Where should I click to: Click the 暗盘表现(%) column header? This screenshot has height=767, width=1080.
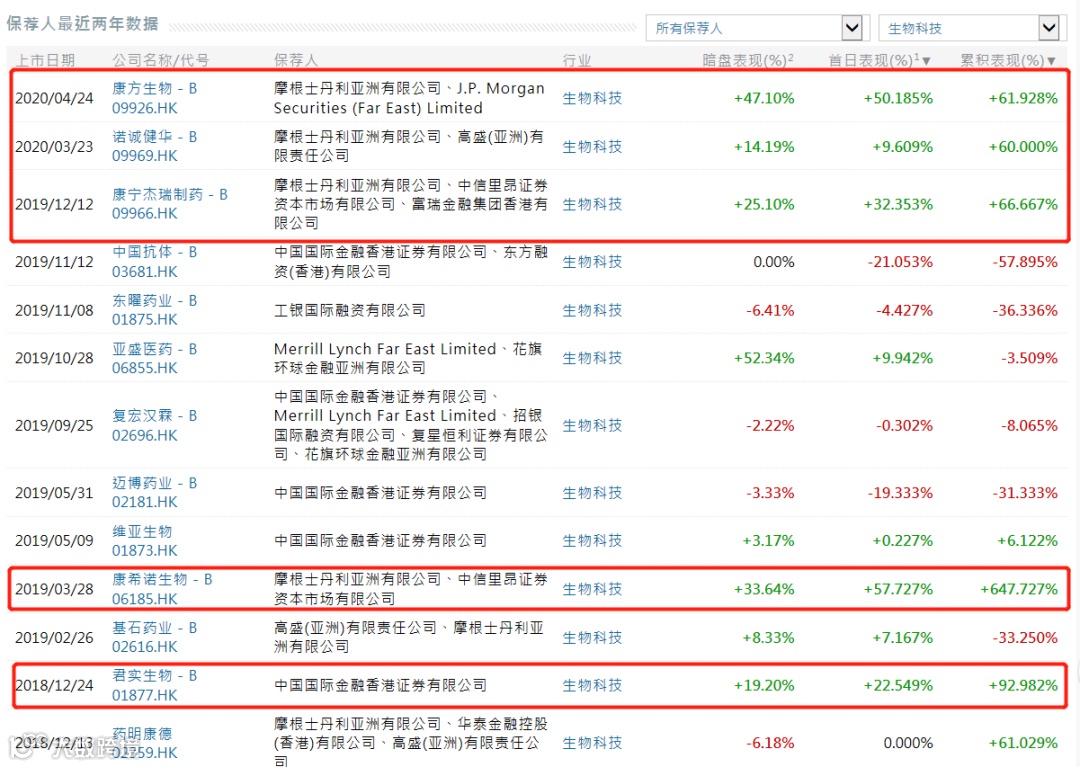tap(747, 61)
